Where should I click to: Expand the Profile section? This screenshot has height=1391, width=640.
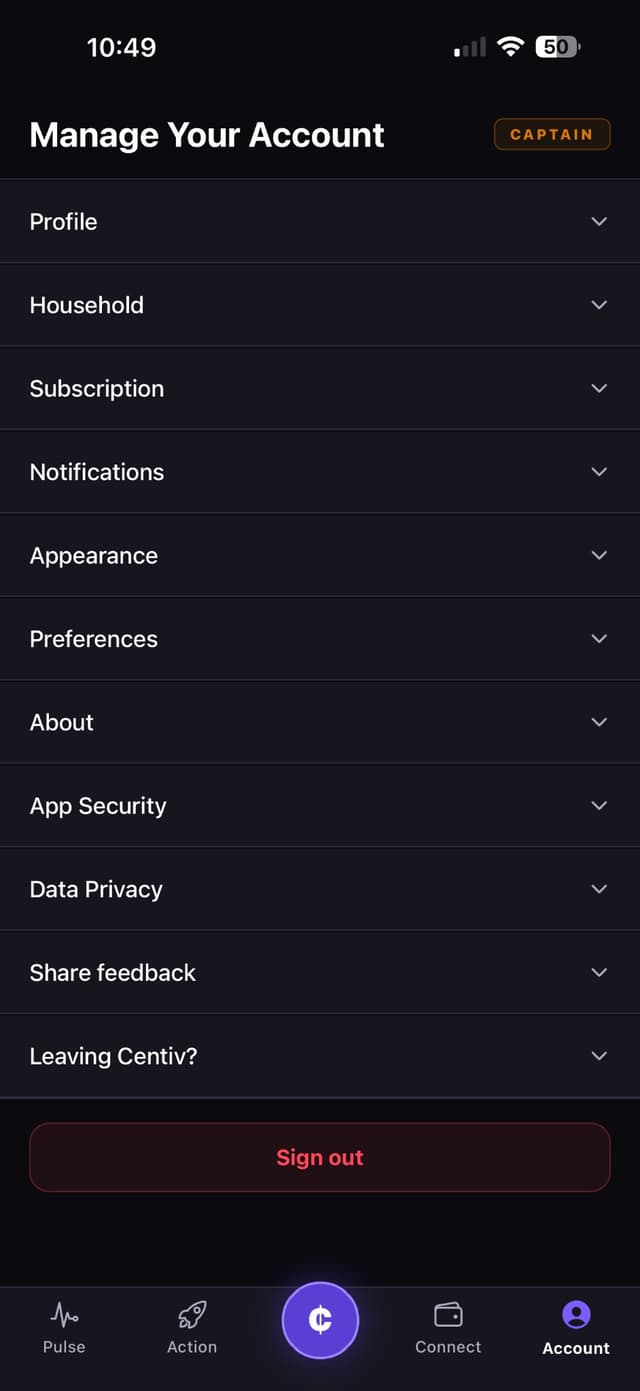click(598, 221)
